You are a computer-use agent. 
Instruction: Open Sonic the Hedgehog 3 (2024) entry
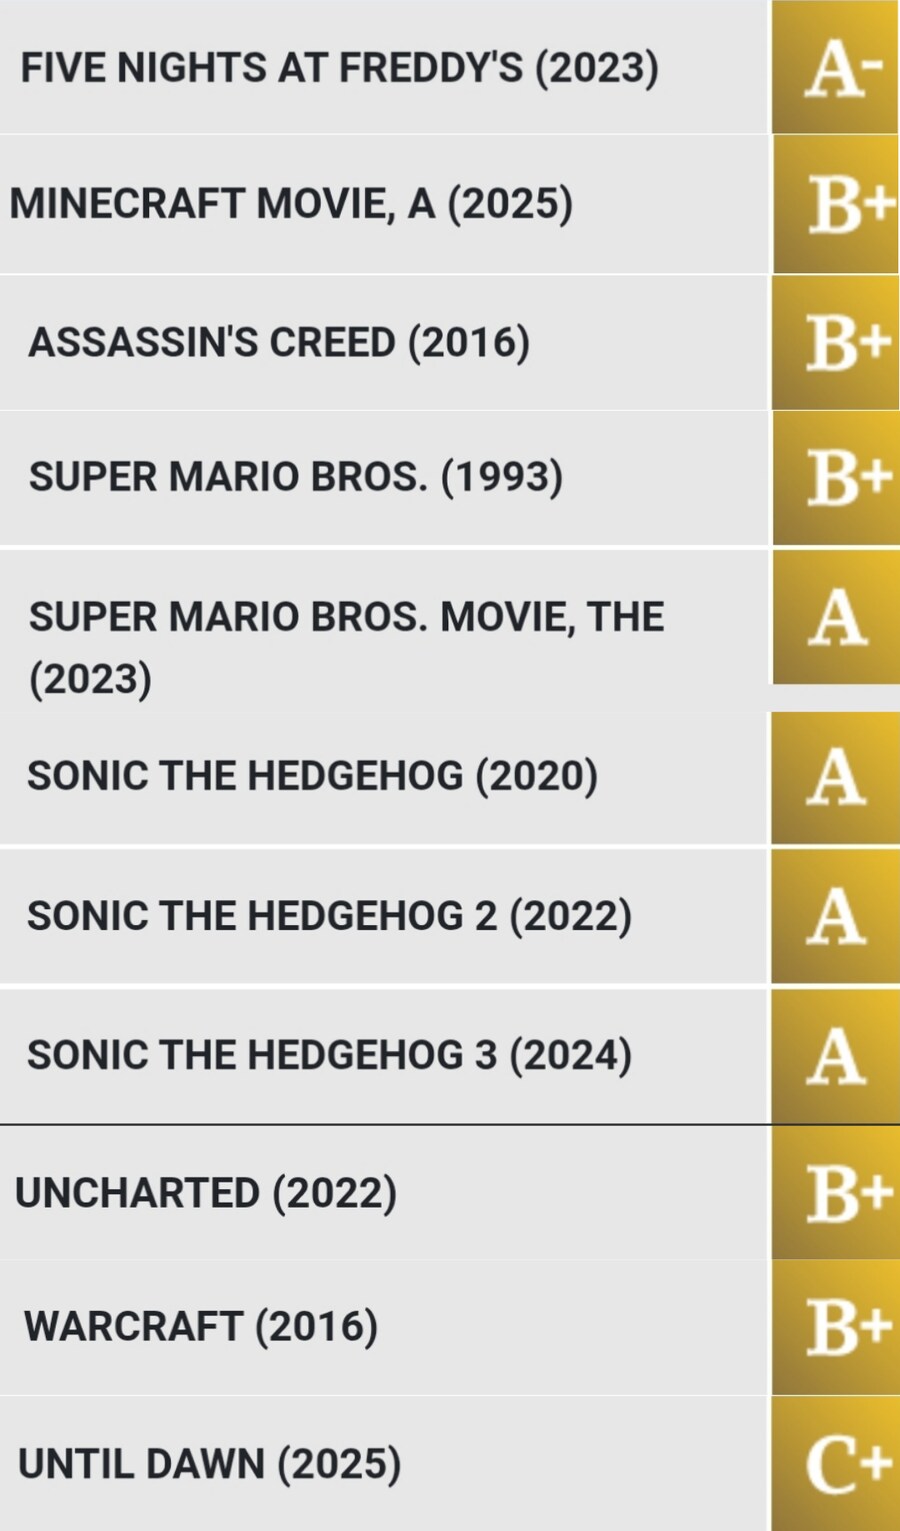click(x=329, y=1055)
